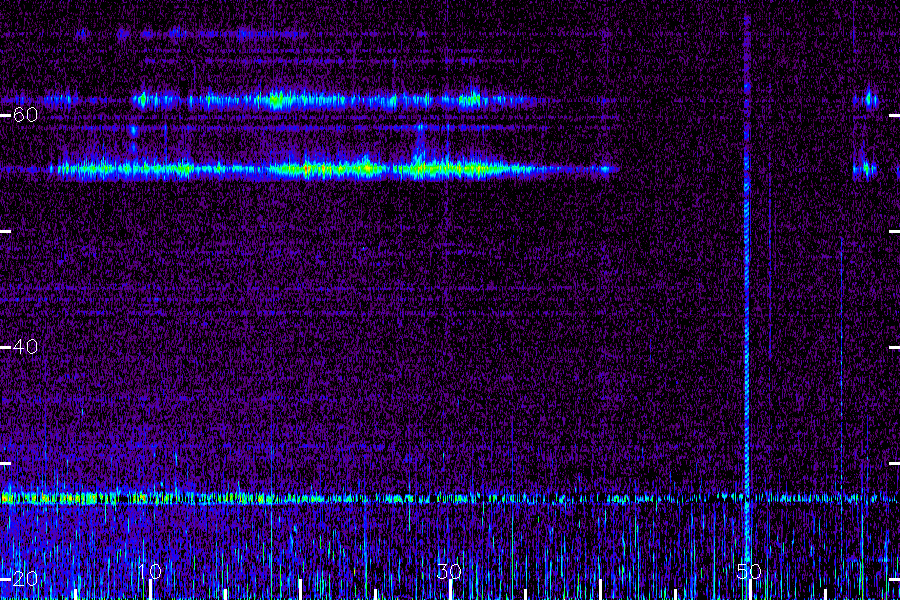Screen dimensions: 900x600
Task: Click the bright vertical streak above the 50 label
Action: (747, 287)
